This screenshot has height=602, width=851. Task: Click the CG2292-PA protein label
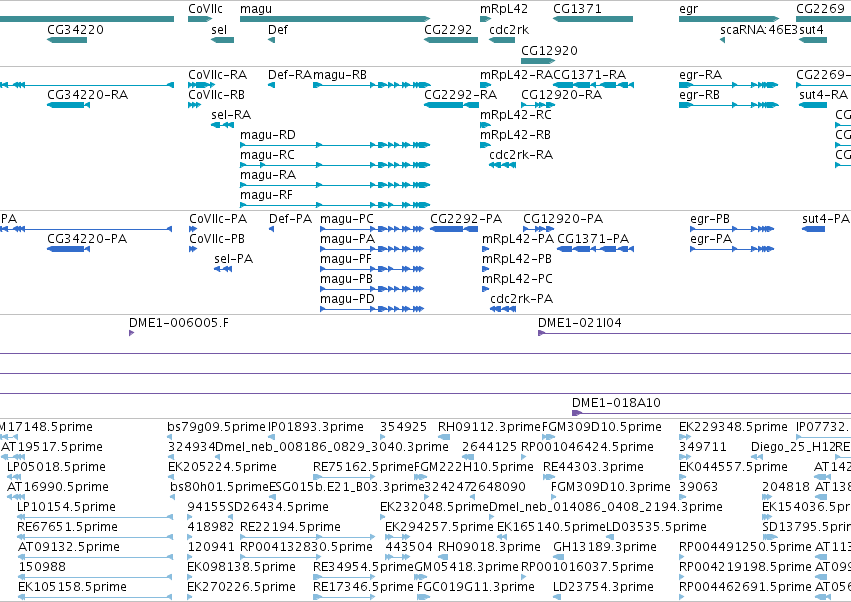click(x=466, y=219)
